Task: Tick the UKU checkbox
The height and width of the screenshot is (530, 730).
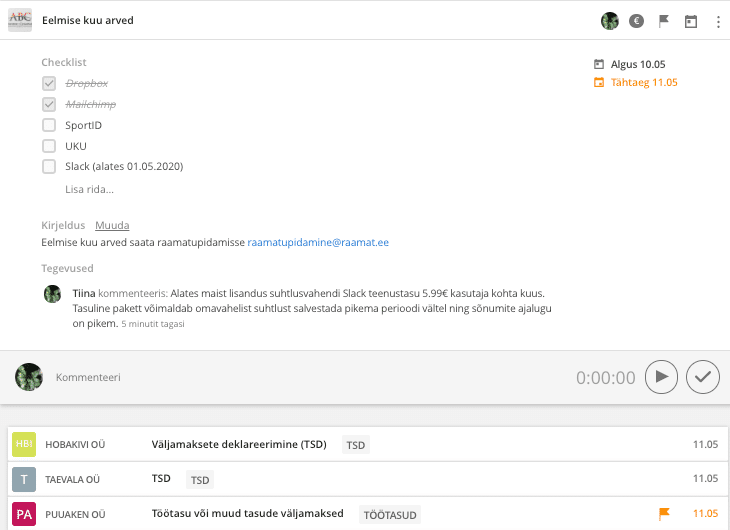Action: click(49, 146)
